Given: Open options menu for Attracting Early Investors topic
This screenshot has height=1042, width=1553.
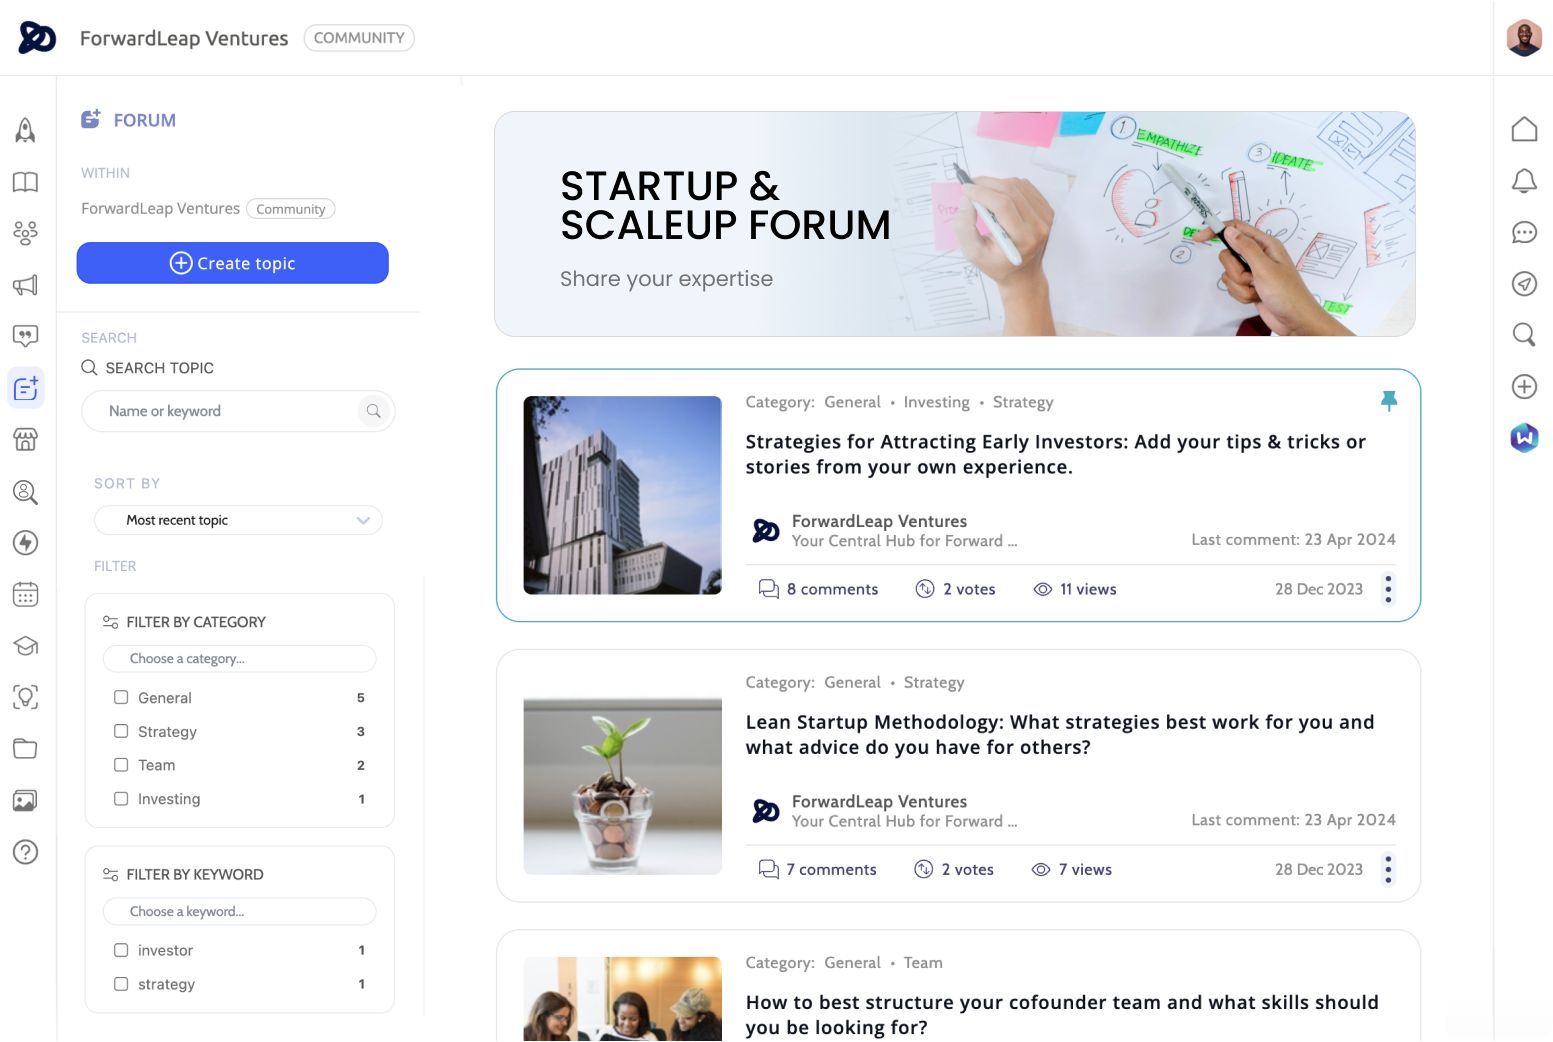Looking at the screenshot, I should click(x=1388, y=589).
